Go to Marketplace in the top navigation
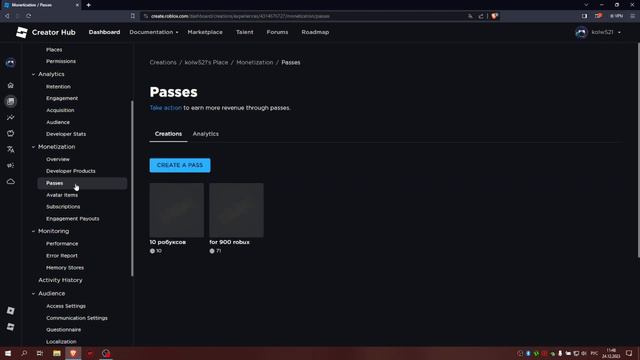This screenshot has height=360, width=640. 205,32
